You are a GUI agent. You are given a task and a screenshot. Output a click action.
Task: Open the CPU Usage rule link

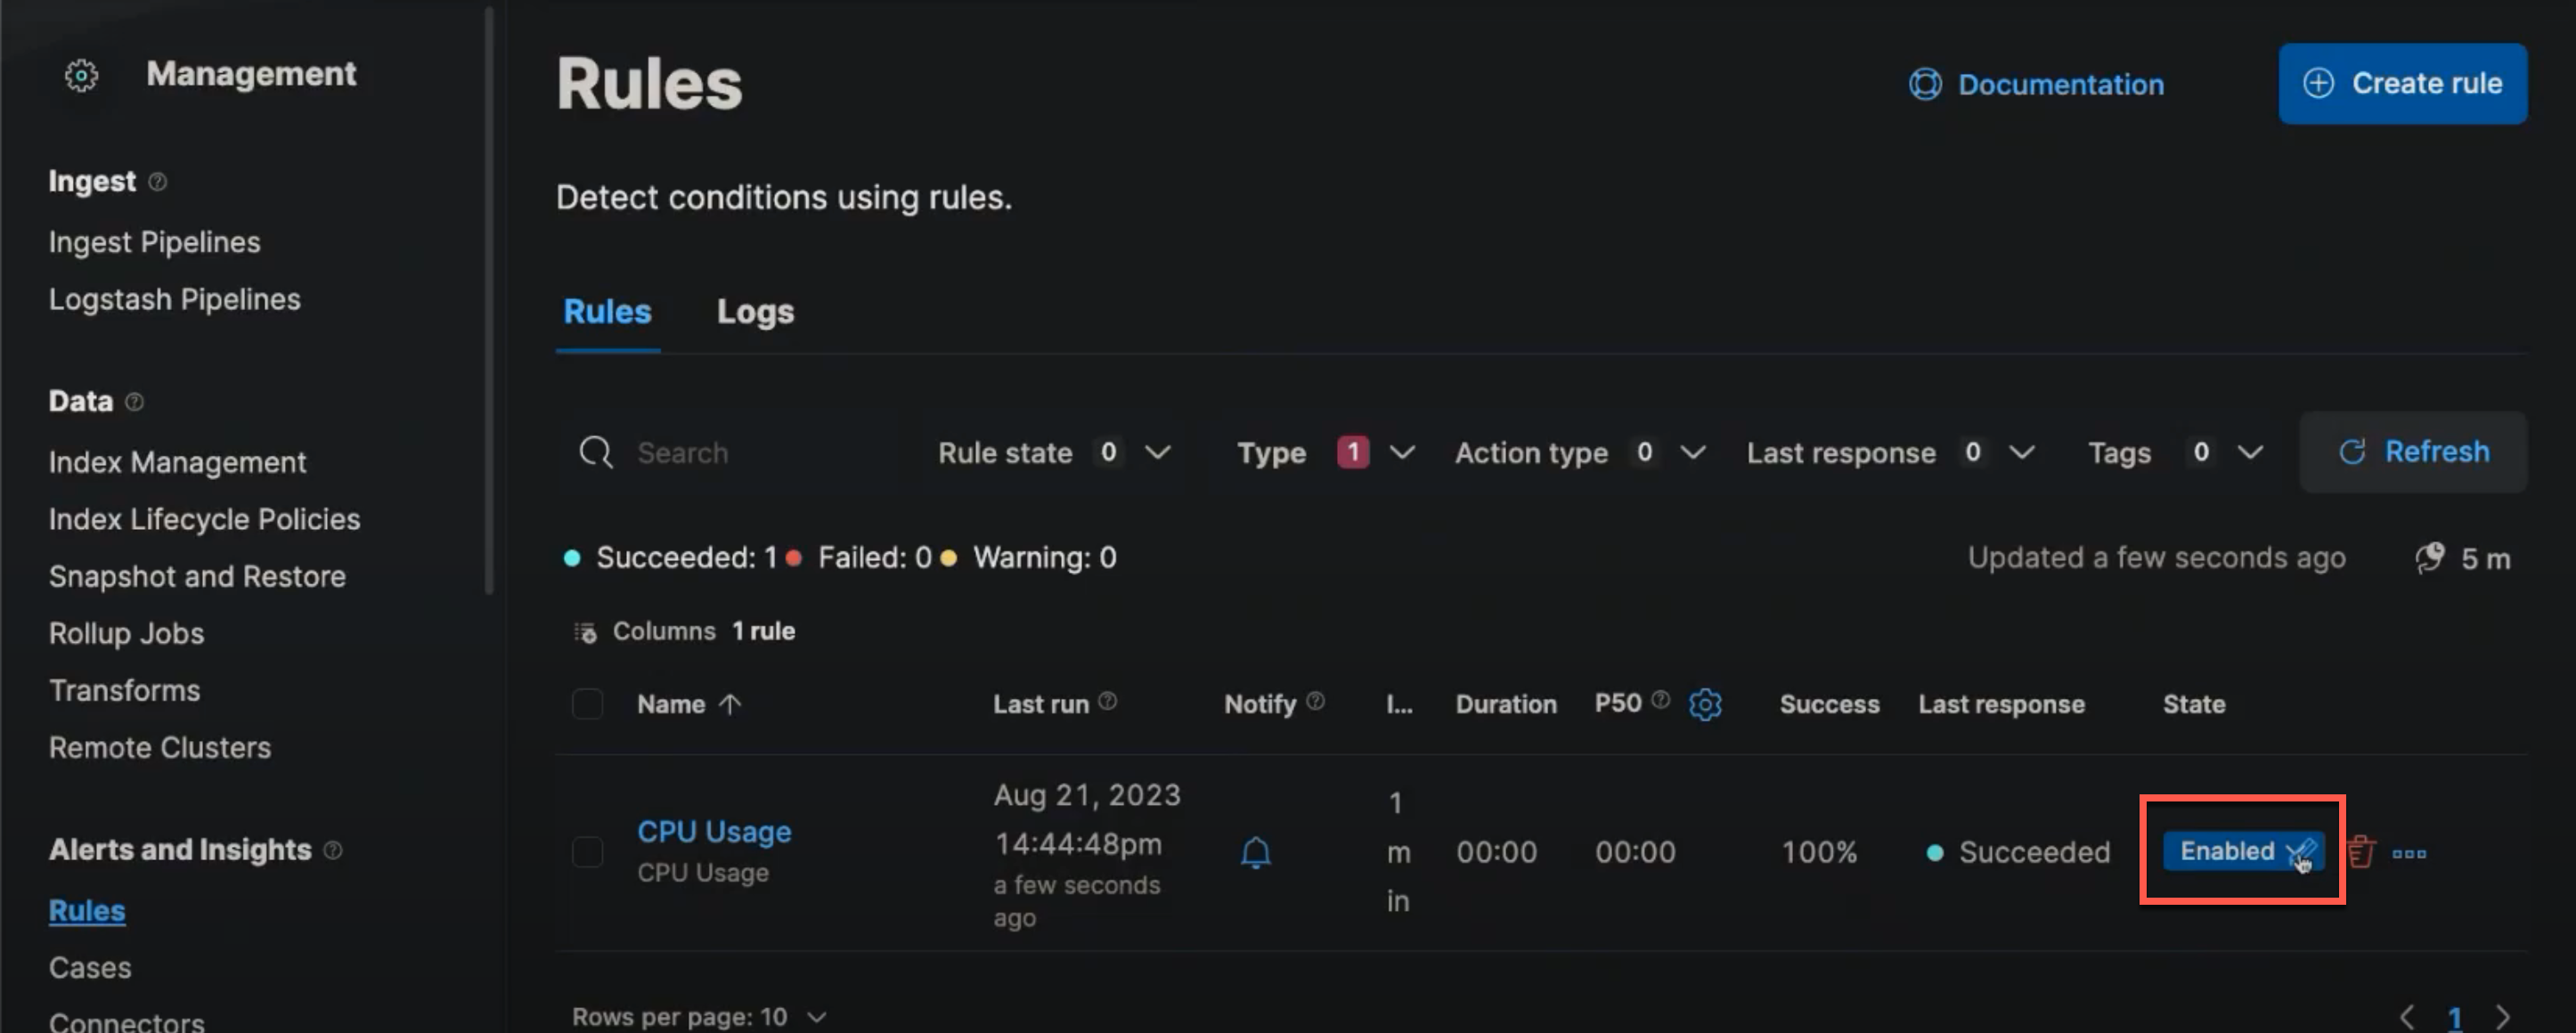[x=714, y=830]
